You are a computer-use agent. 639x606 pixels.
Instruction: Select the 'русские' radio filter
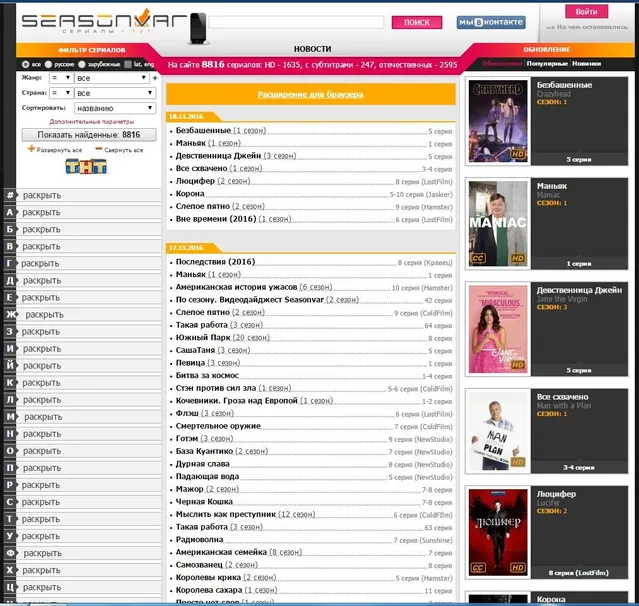coord(47,64)
